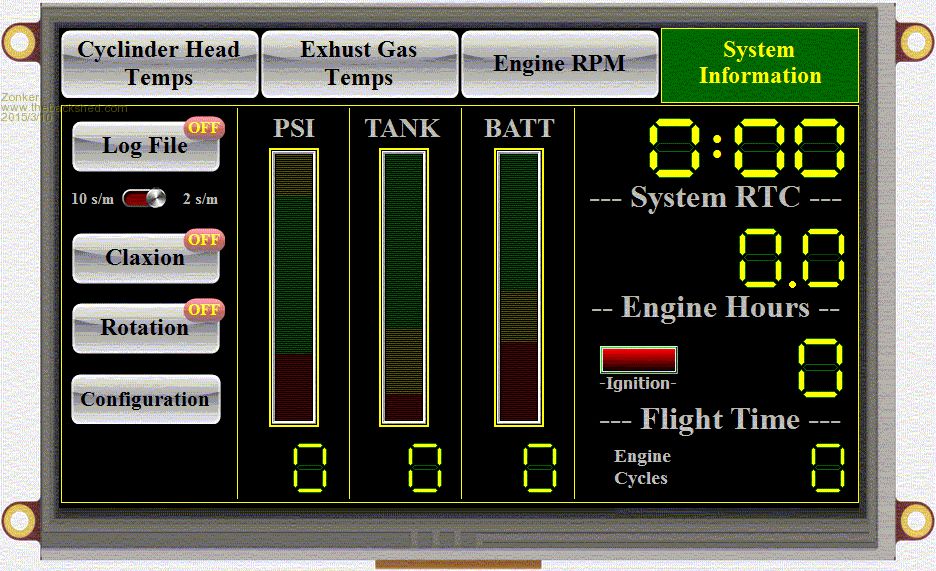Toggle the Claxion alarm button

pos(146,258)
